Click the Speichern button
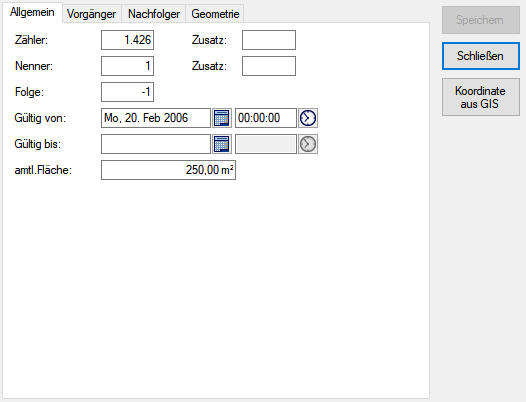526x402 pixels. tap(480, 20)
